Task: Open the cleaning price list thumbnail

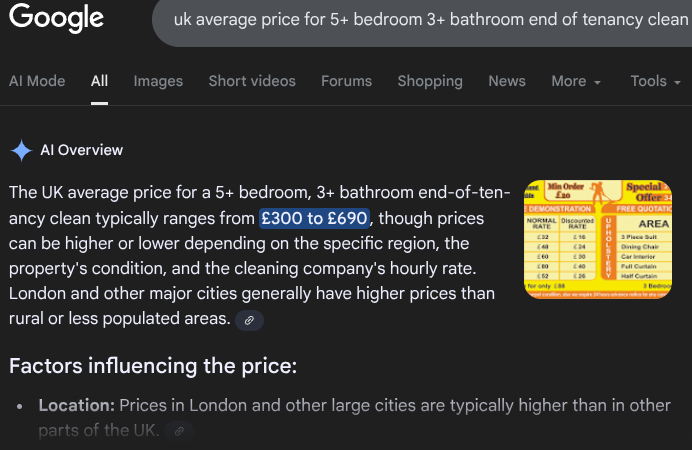Action: 607,240
